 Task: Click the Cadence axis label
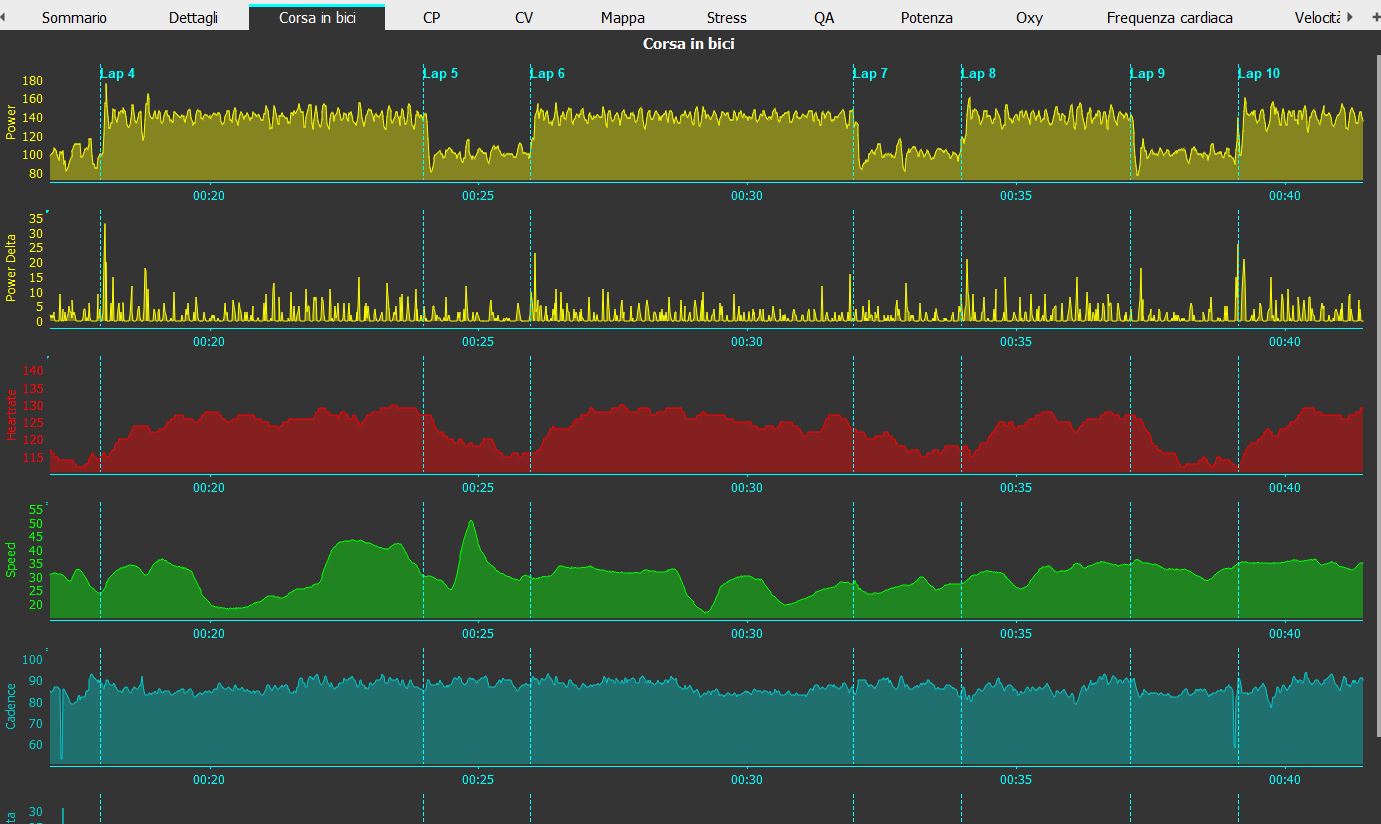pos(11,706)
